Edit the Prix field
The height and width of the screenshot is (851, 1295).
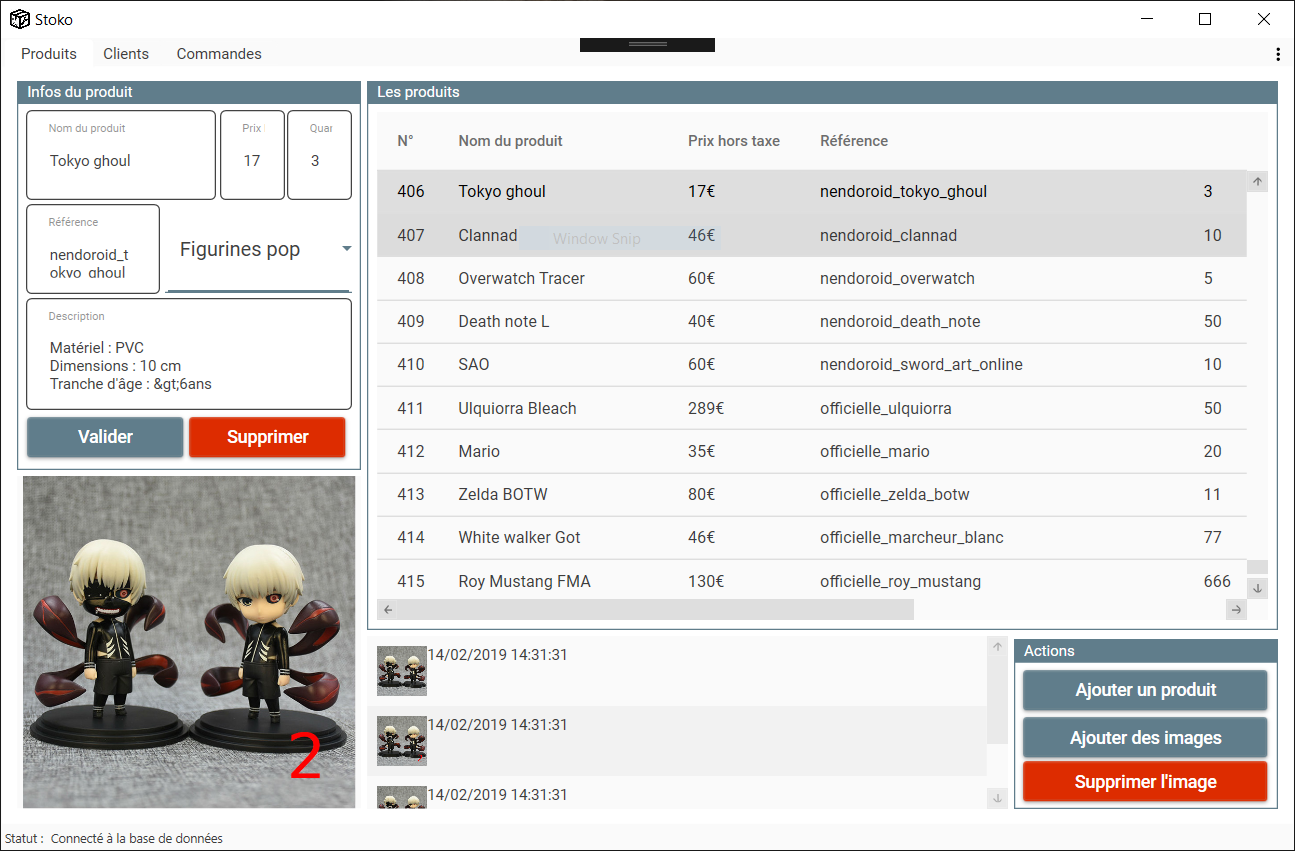point(252,155)
